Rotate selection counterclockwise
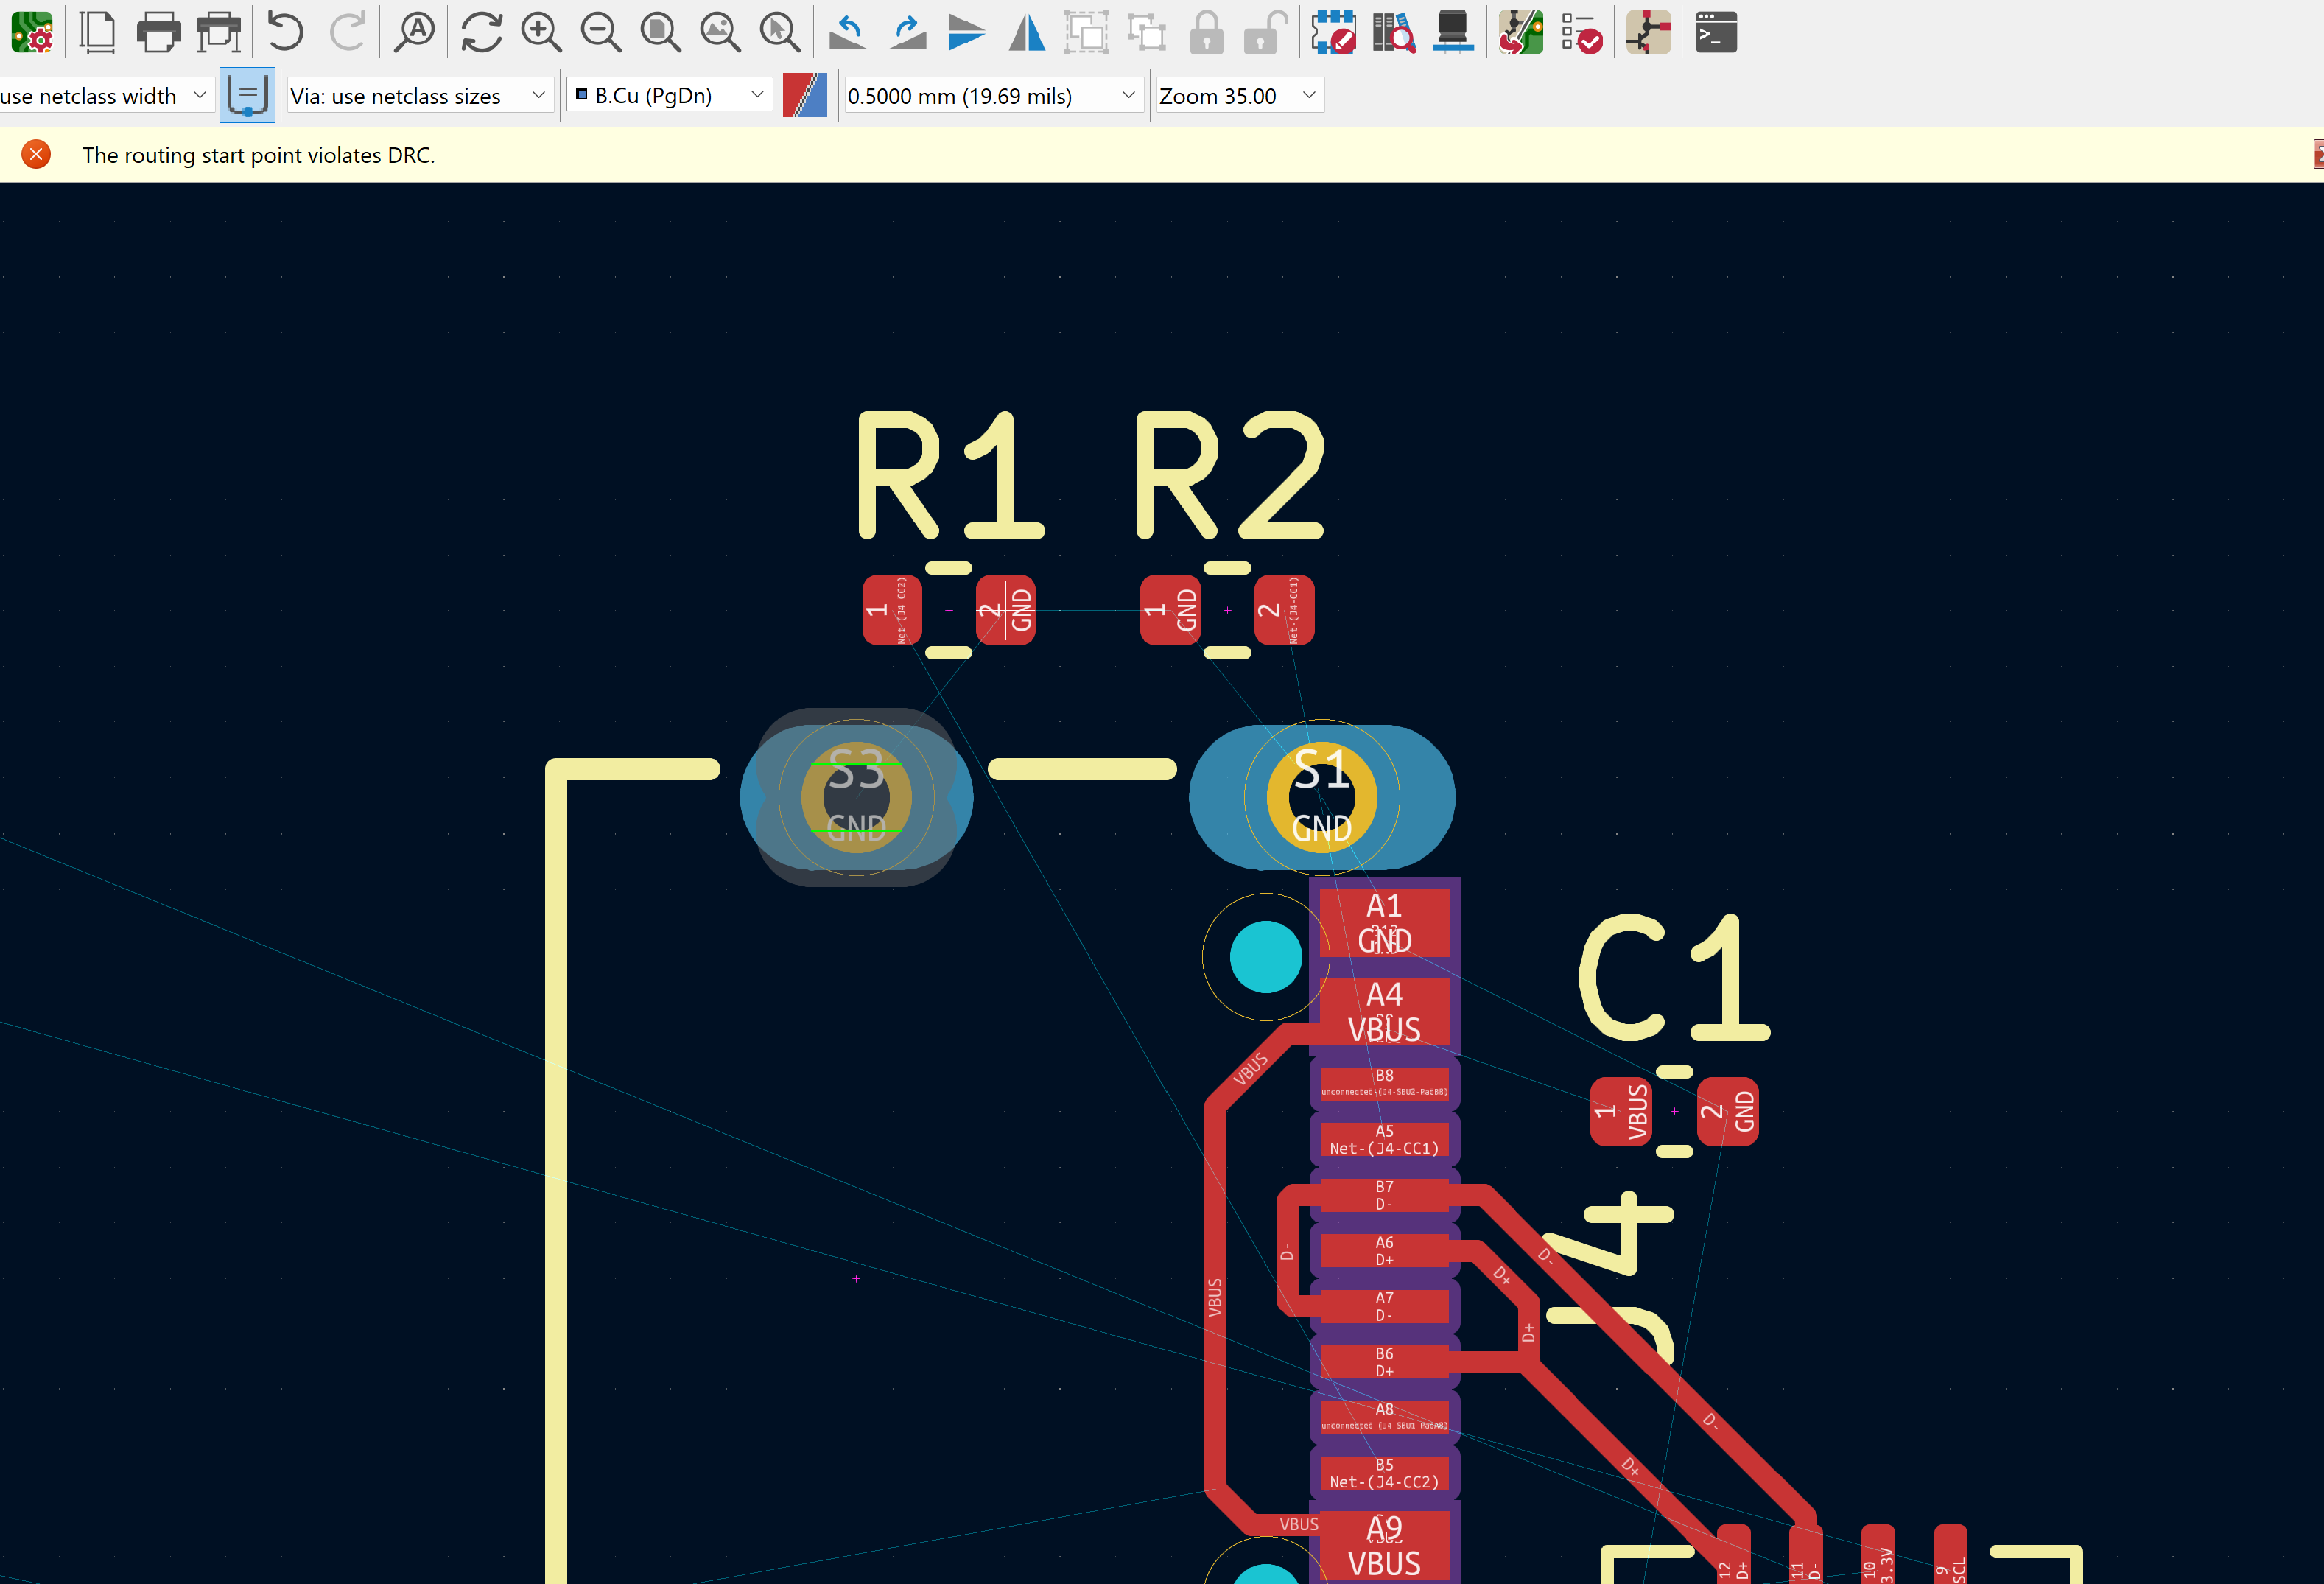The width and height of the screenshot is (2324, 1584). pos(847,33)
